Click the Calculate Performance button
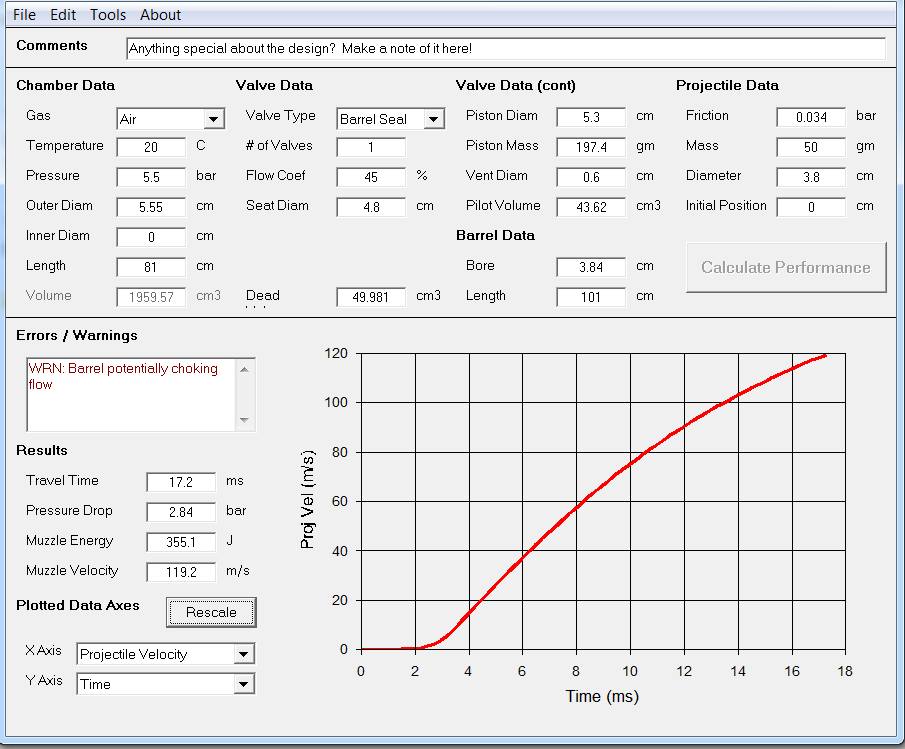The height and width of the screenshot is (749, 905). [785, 267]
